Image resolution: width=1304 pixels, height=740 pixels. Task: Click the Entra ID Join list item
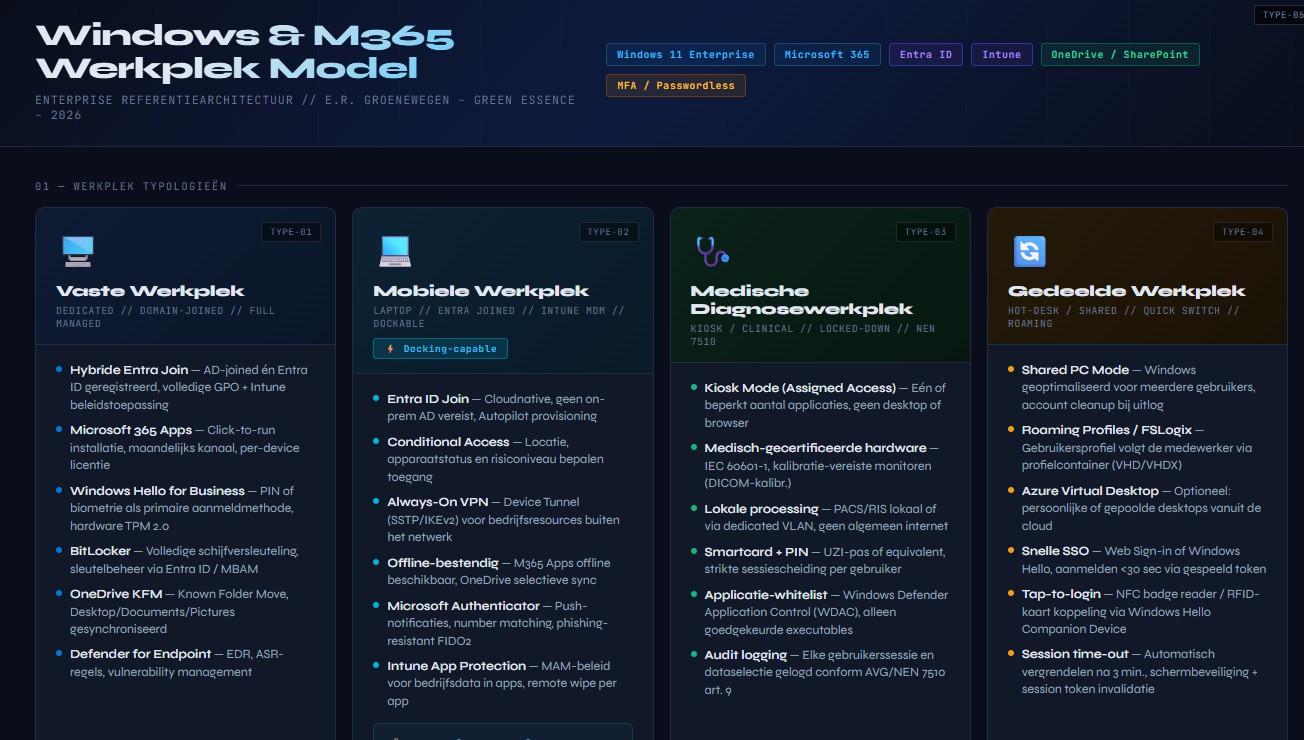click(x=502, y=407)
